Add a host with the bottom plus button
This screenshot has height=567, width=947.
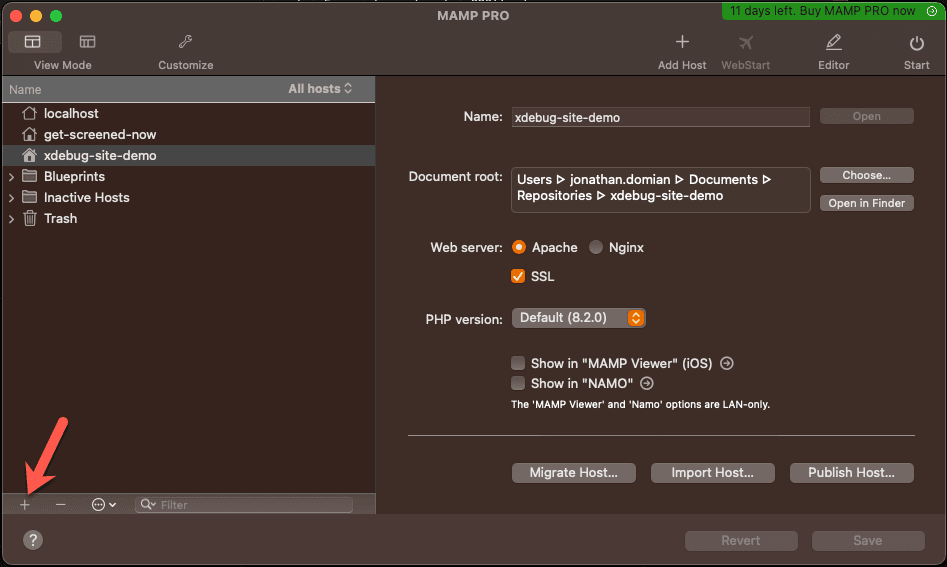coord(25,505)
